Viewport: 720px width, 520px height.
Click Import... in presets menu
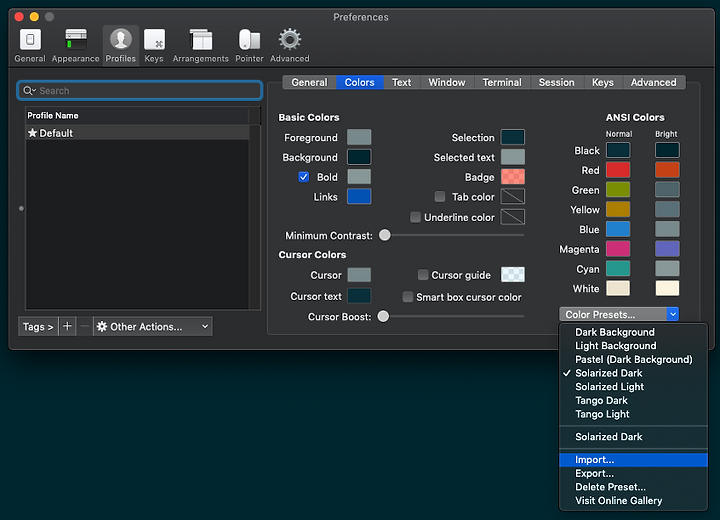(x=633, y=460)
